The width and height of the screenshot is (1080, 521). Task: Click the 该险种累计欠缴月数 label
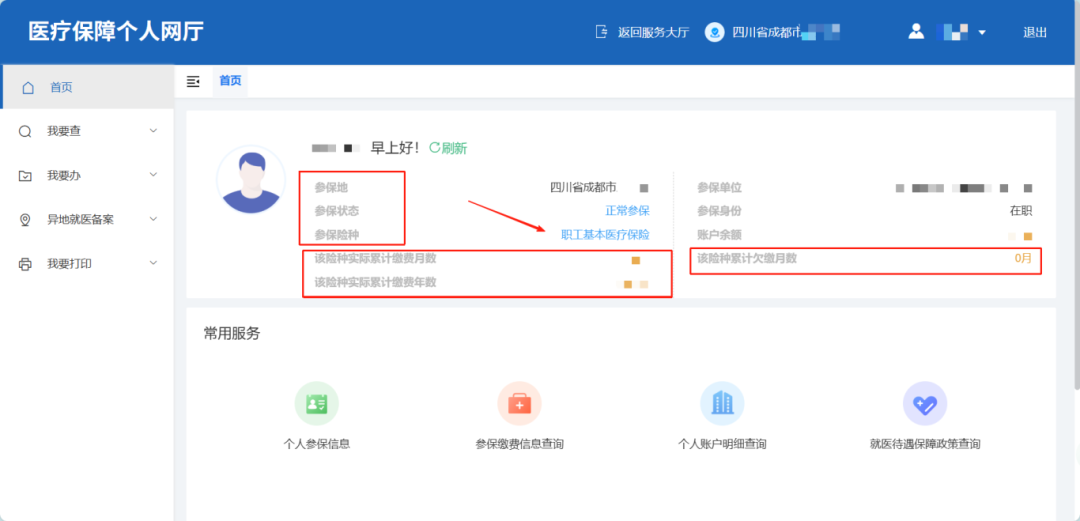point(747,259)
